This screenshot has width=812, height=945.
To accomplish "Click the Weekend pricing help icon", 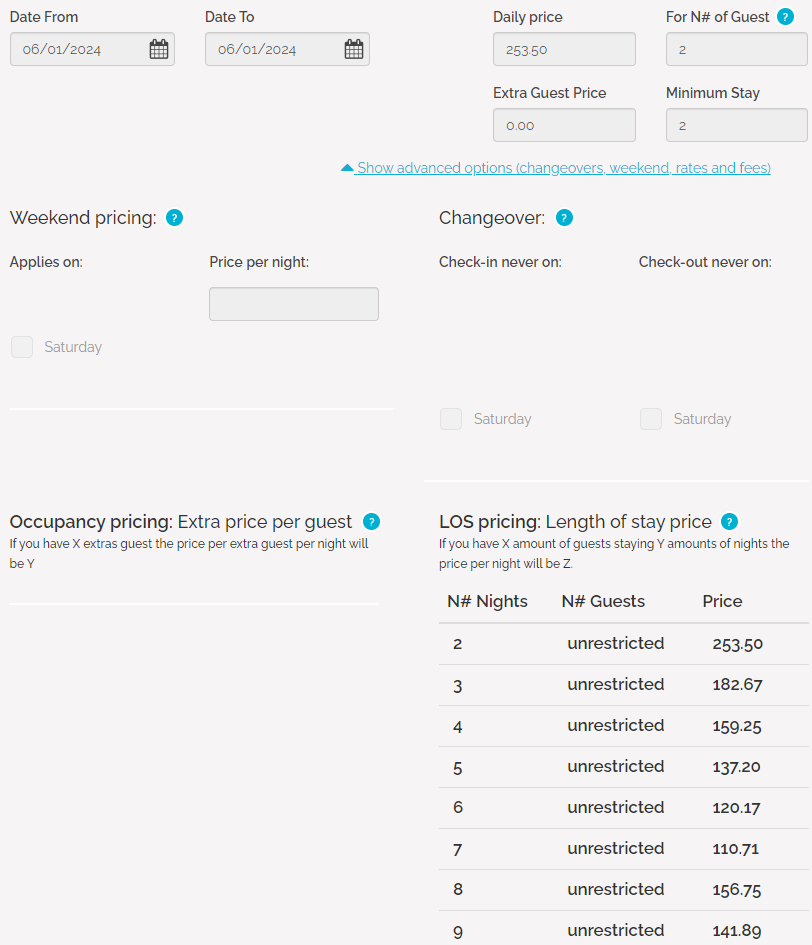I will tap(174, 218).
